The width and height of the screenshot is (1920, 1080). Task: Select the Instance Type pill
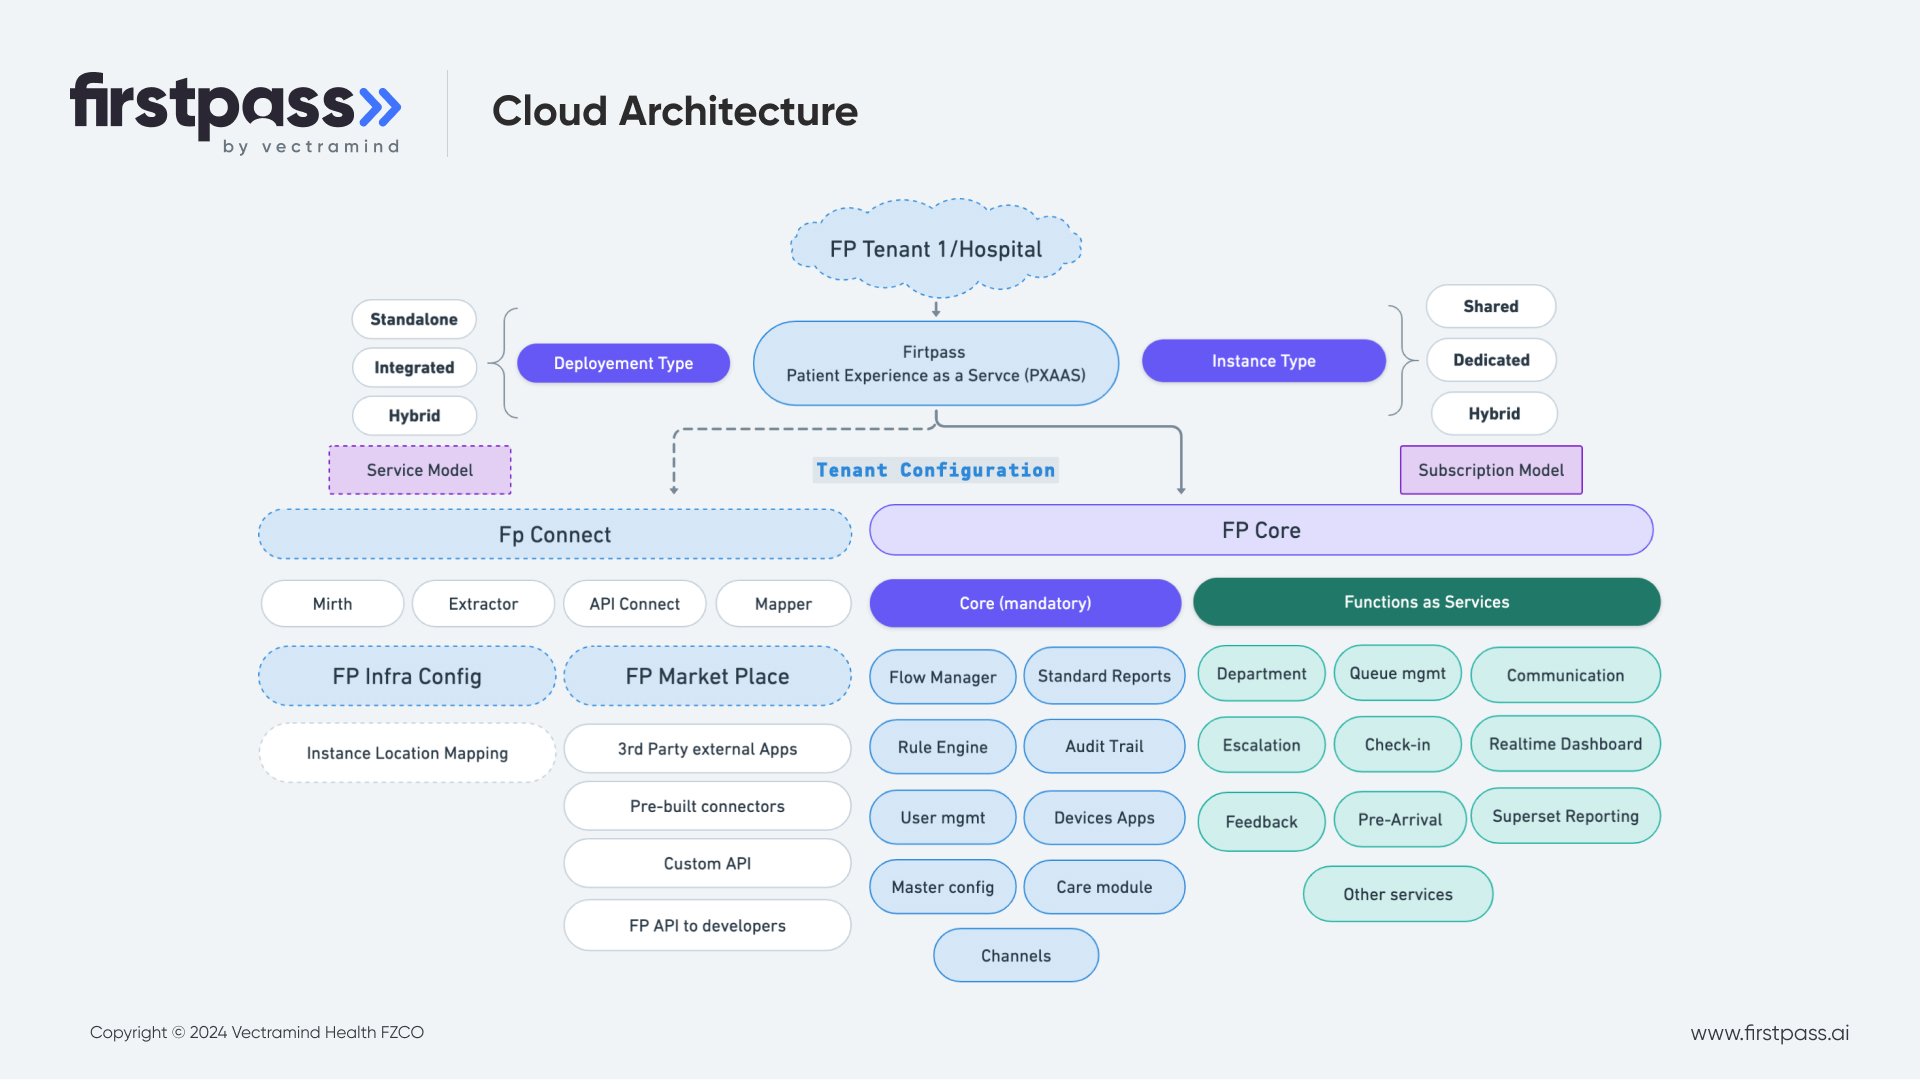point(1263,361)
